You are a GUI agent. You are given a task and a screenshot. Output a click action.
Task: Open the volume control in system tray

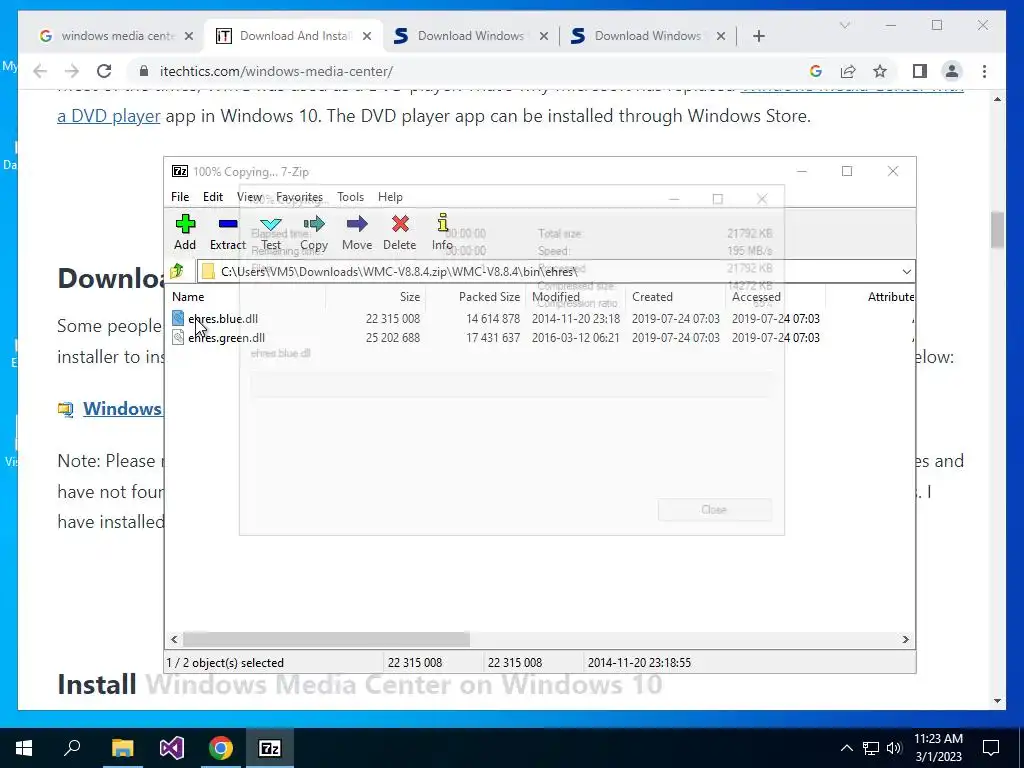click(894, 748)
